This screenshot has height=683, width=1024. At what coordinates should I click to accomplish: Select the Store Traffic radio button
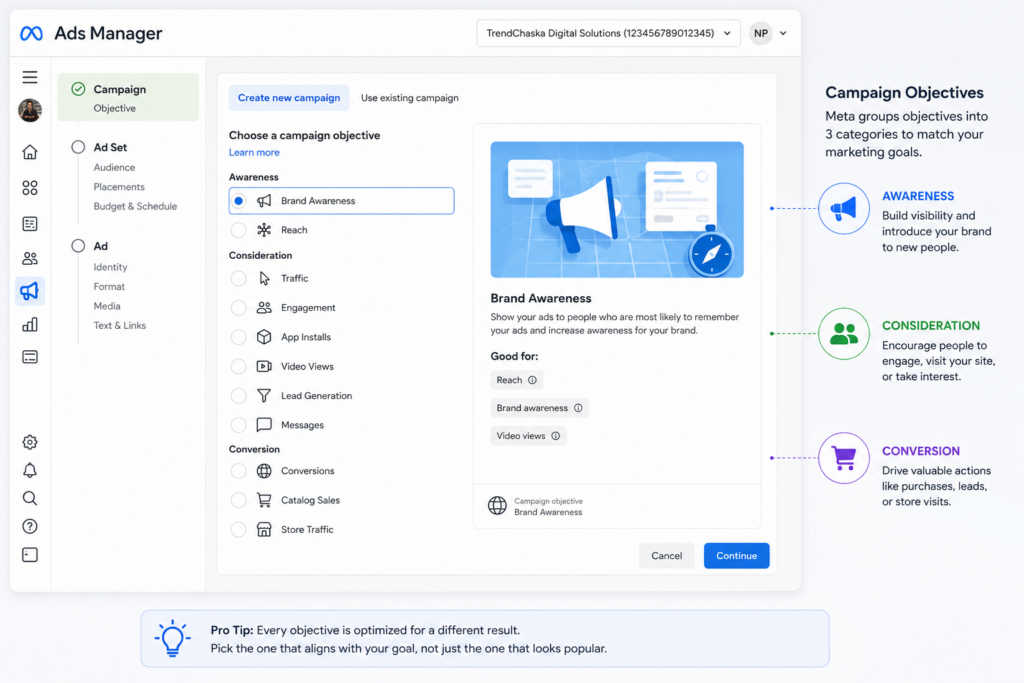tap(239, 530)
